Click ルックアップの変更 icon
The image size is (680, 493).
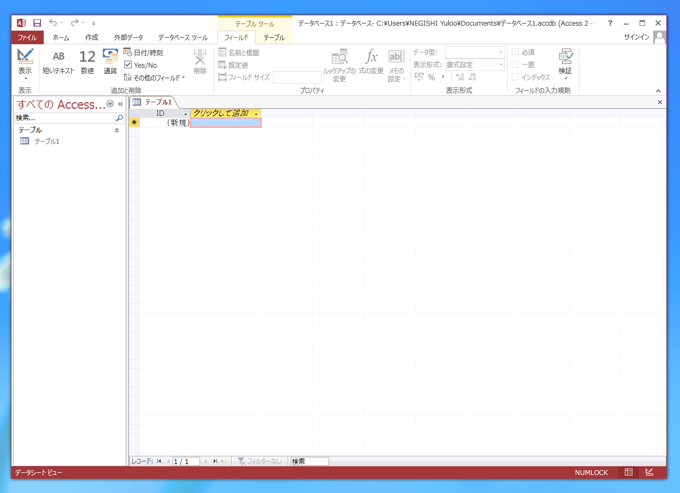tap(339, 65)
